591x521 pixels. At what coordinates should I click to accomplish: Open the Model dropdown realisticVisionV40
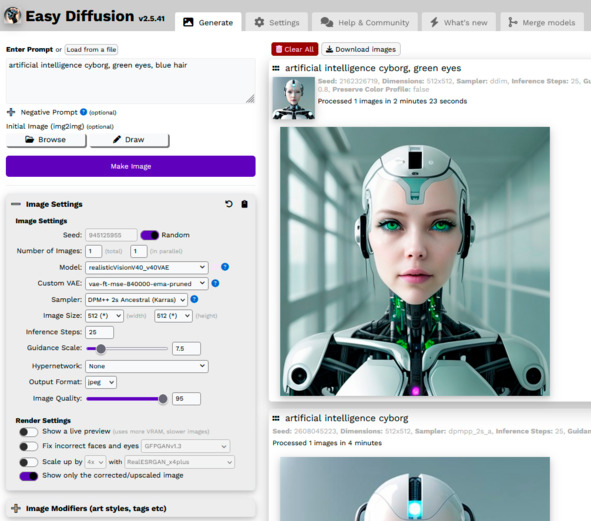(x=147, y=267)
